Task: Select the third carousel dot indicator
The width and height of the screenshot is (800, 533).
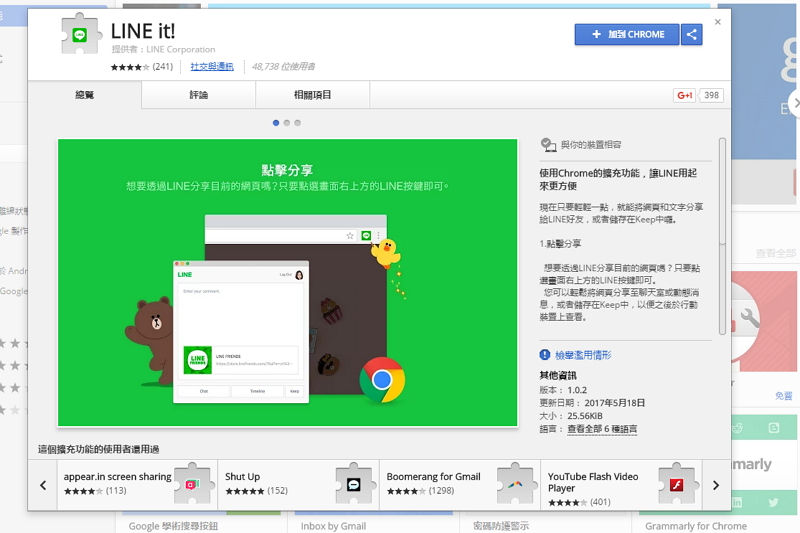Action: [x=297, y=123]
